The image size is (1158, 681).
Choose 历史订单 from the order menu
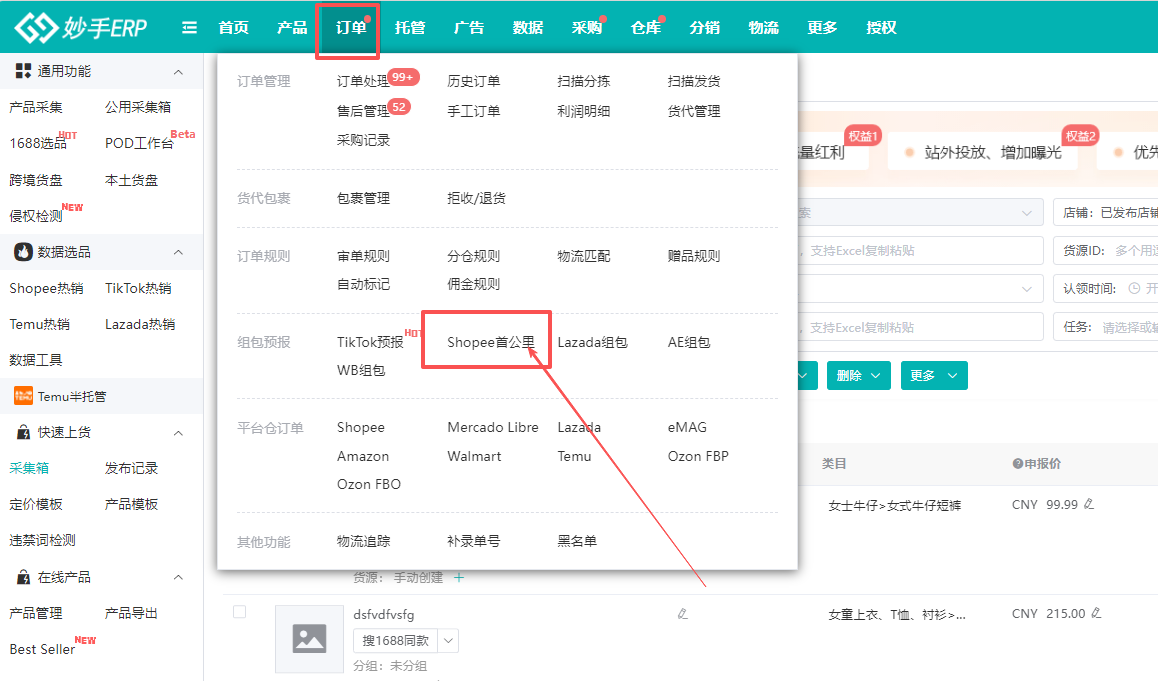[x=473, y=81]
